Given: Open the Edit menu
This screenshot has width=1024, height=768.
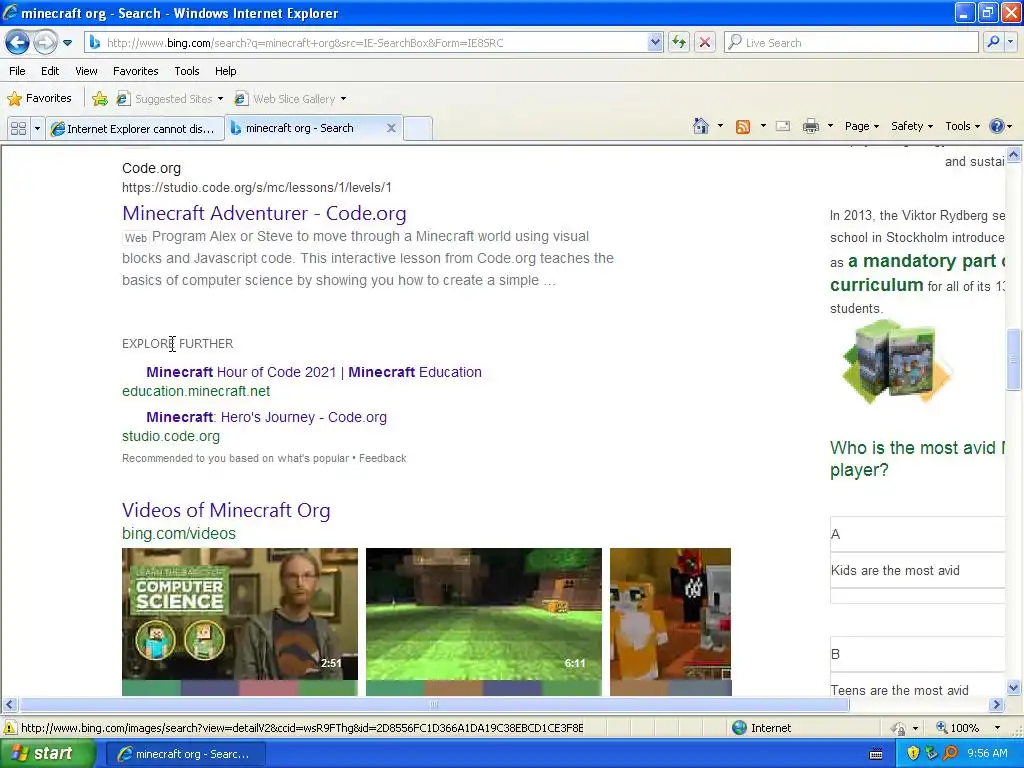Looking at the screenshot, I should coord(50,71).
